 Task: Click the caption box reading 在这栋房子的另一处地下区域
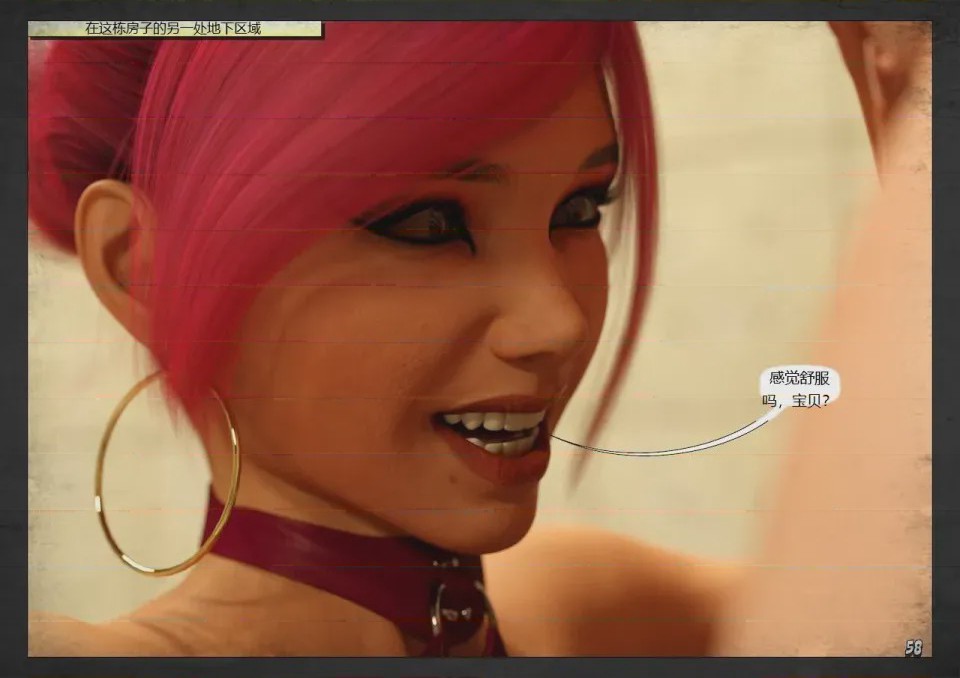pyautogui.click(x=176, y=29)
